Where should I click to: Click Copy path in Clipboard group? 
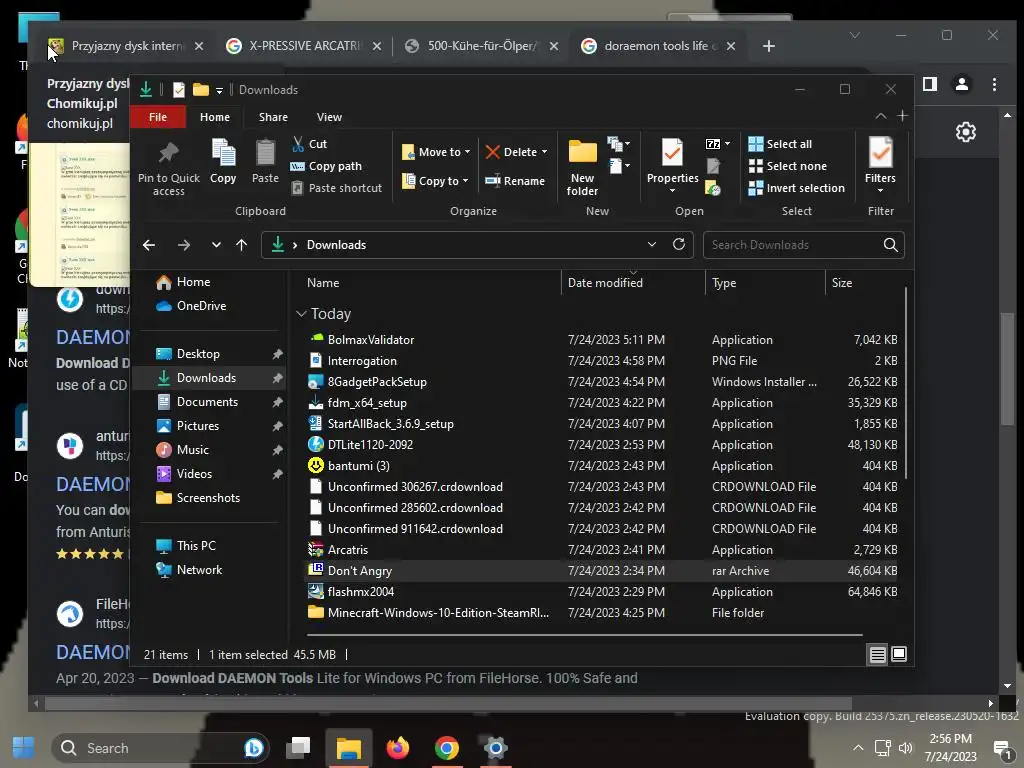[x=326, y=166]
